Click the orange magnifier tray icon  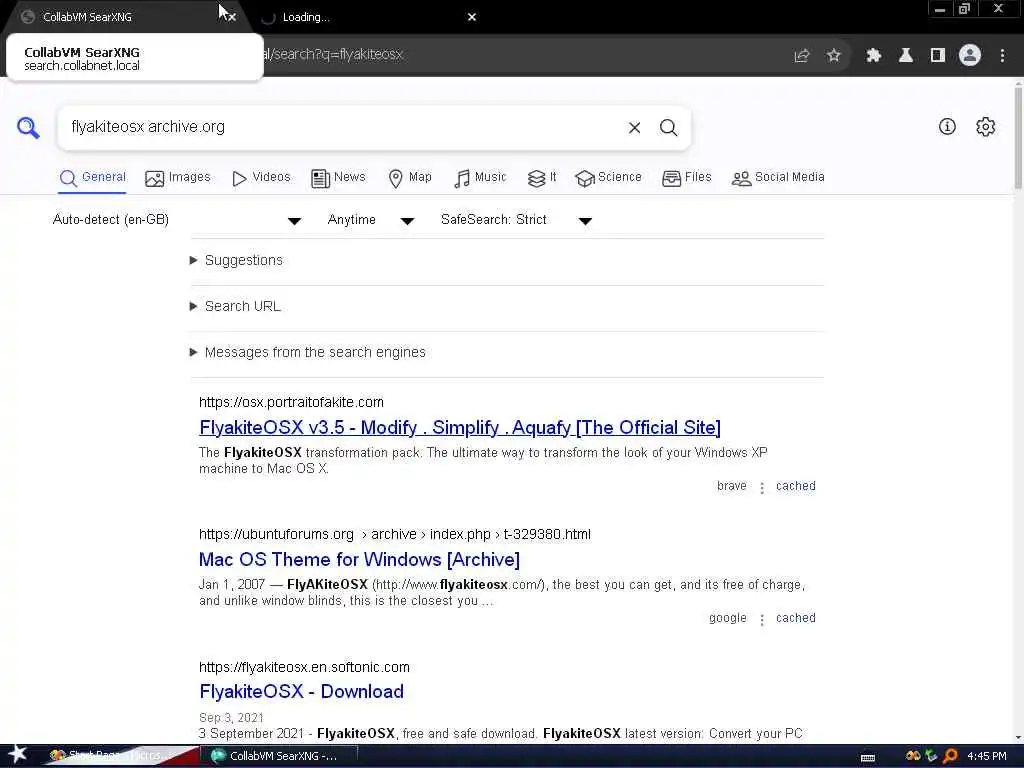[x=950, y=756]
